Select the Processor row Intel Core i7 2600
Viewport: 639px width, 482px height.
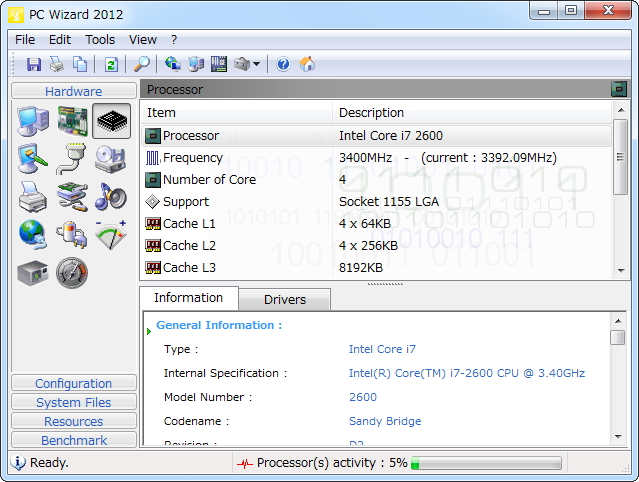[x=377, y=136]
